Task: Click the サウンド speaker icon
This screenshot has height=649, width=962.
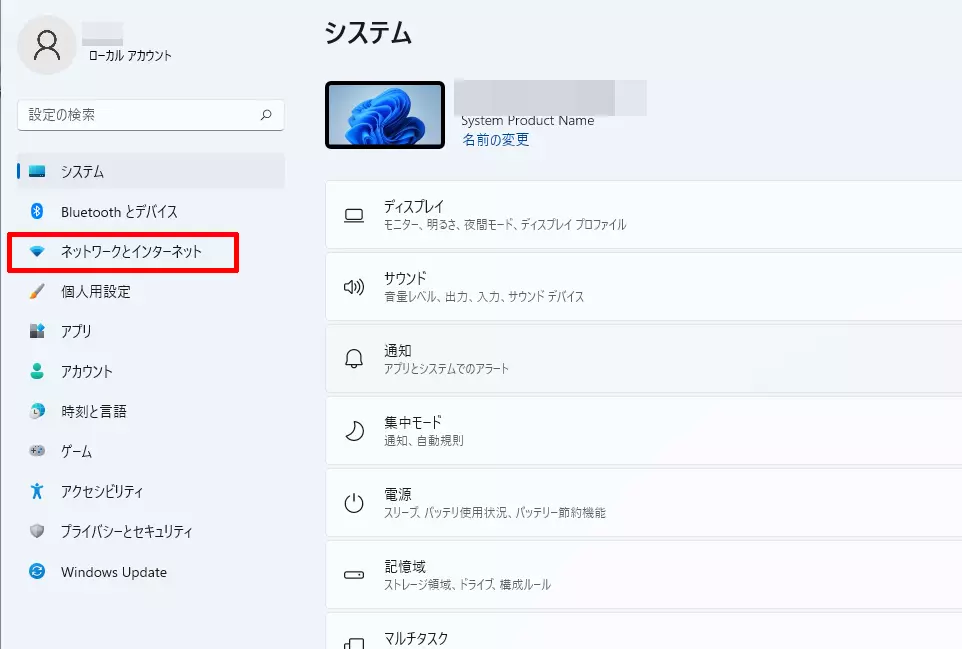Action: (x=354, y=286)
